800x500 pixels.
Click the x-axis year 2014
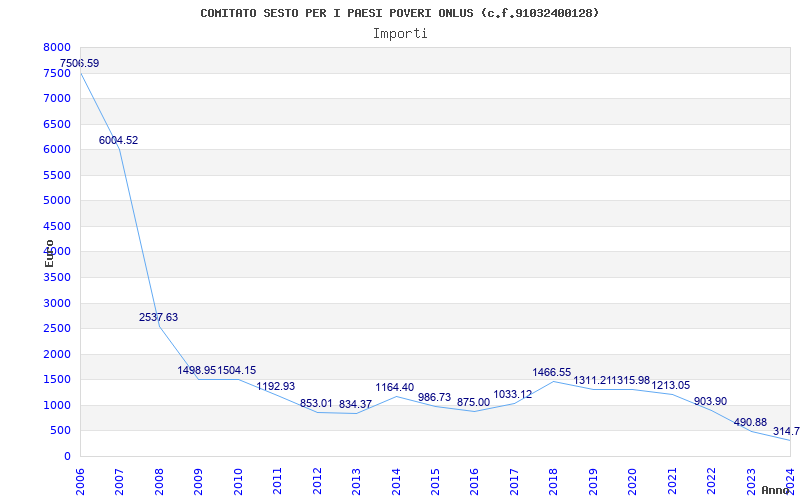pos(395,482)
